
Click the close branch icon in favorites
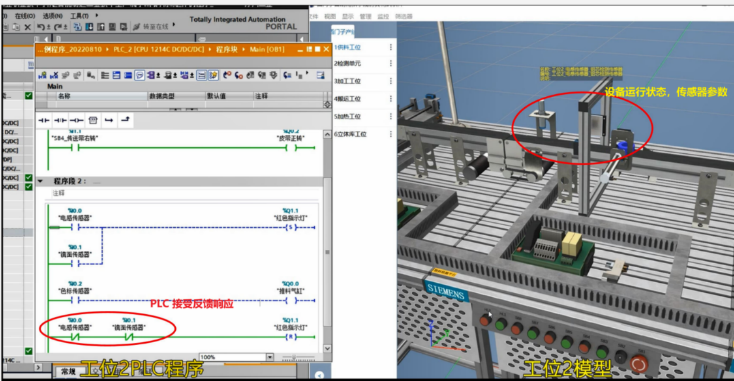(x=125, y=120)
